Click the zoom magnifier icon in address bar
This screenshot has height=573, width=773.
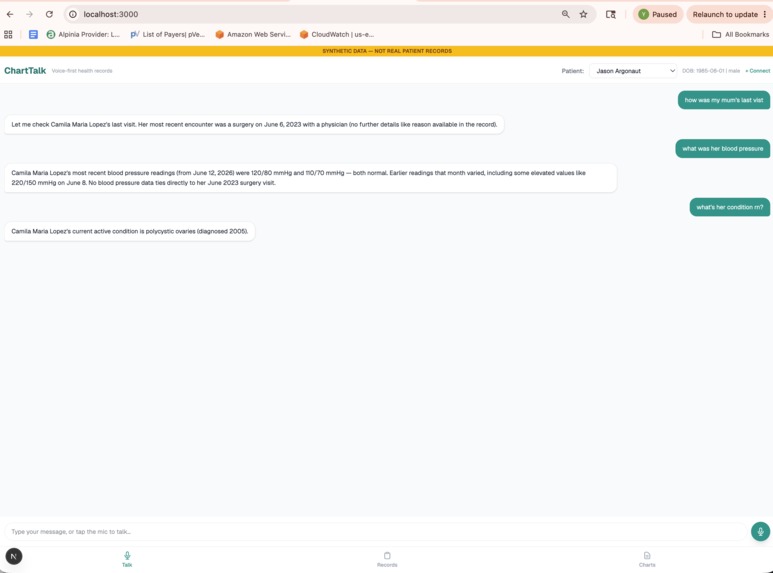point(565,14)
